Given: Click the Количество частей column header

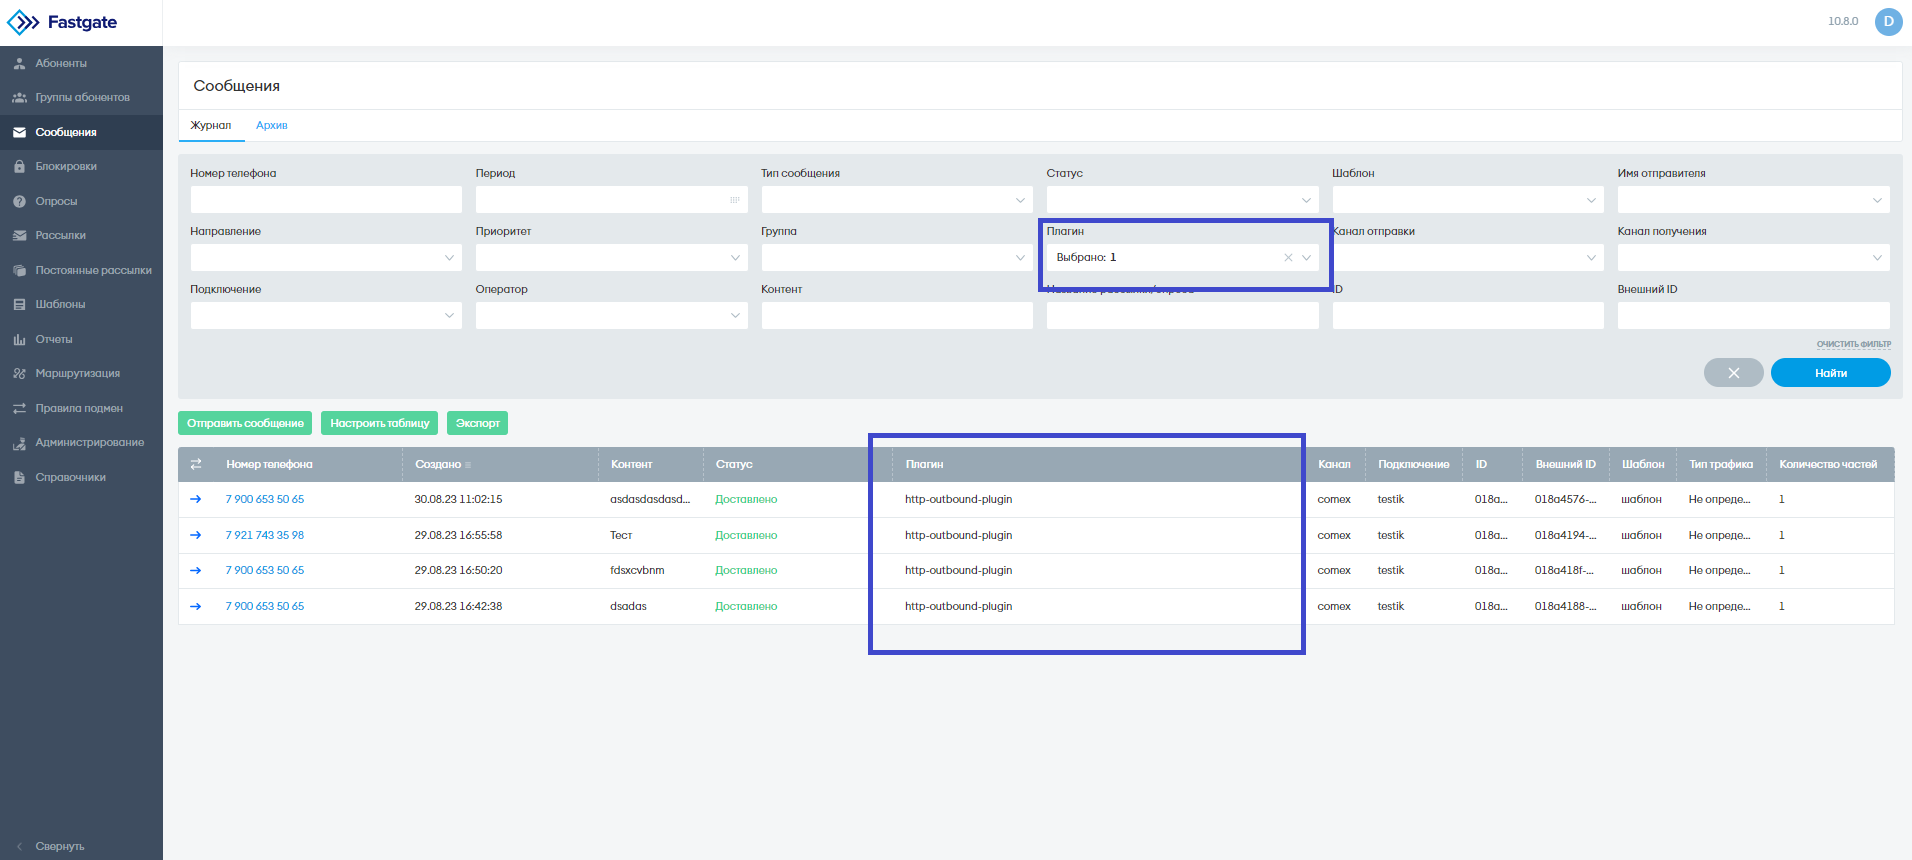Looking at the screenshot, I should (x=1828, y=464).
